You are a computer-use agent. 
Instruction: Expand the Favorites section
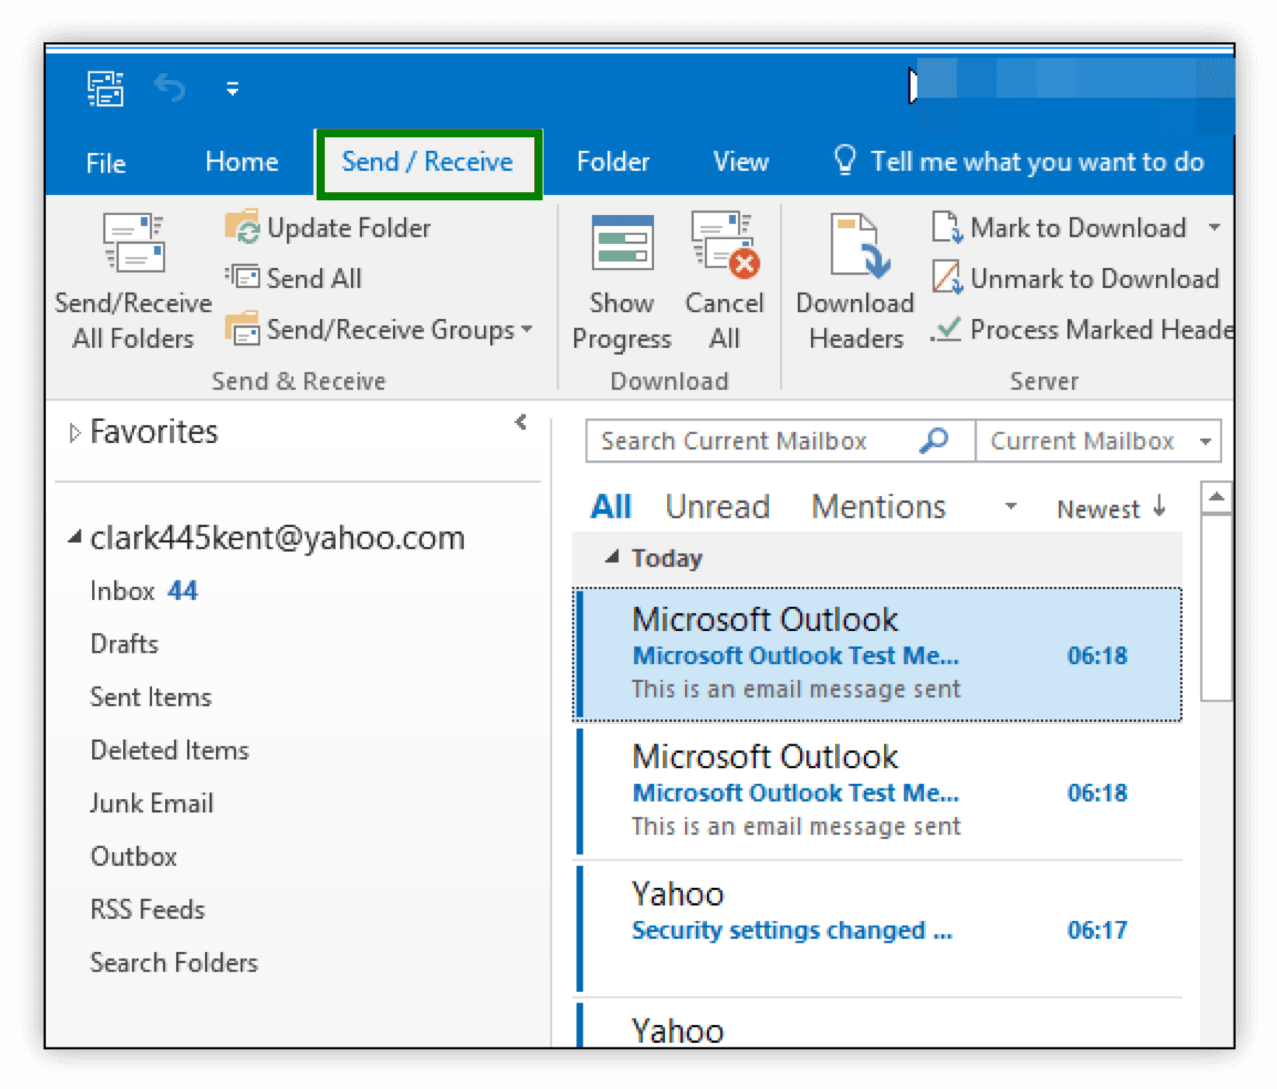pos(74,433)
